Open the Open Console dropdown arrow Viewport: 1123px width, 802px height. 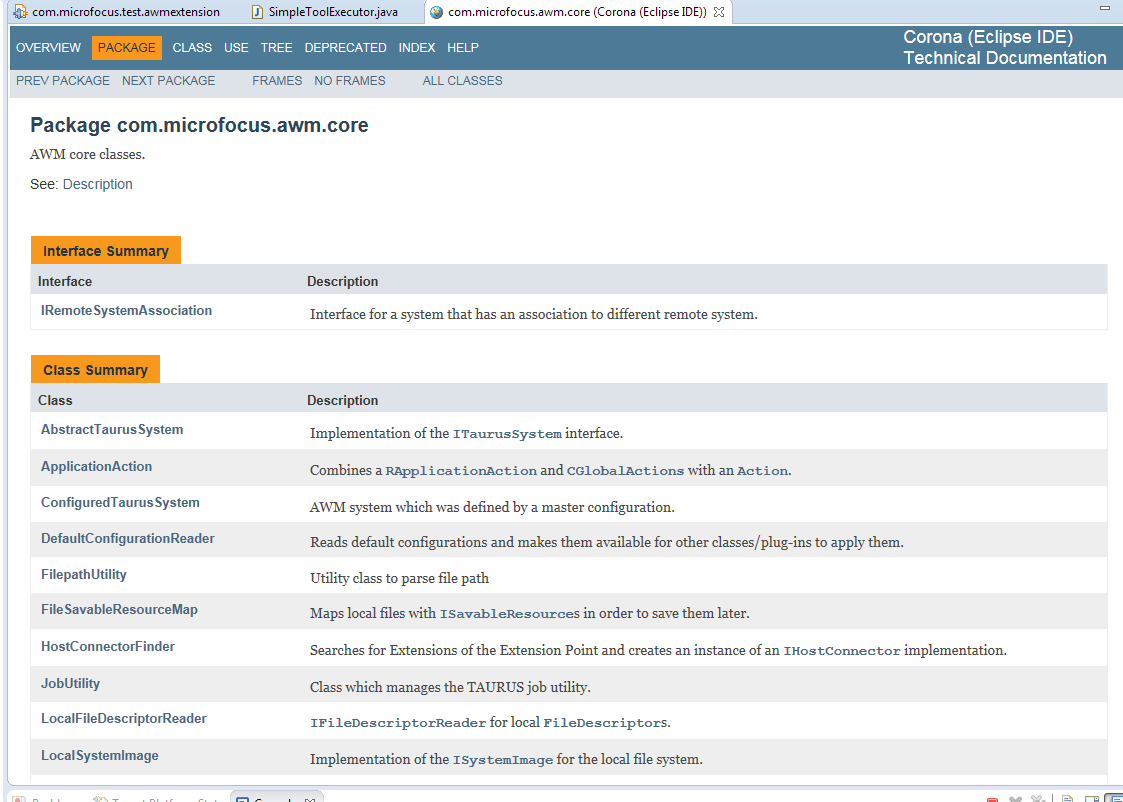click(1121, 796)
